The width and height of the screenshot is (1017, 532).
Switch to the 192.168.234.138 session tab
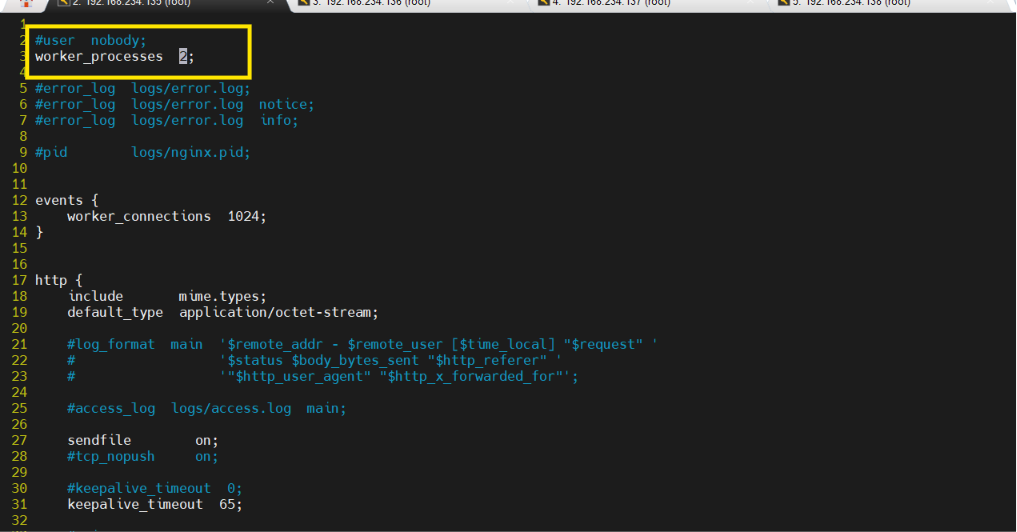881,4
